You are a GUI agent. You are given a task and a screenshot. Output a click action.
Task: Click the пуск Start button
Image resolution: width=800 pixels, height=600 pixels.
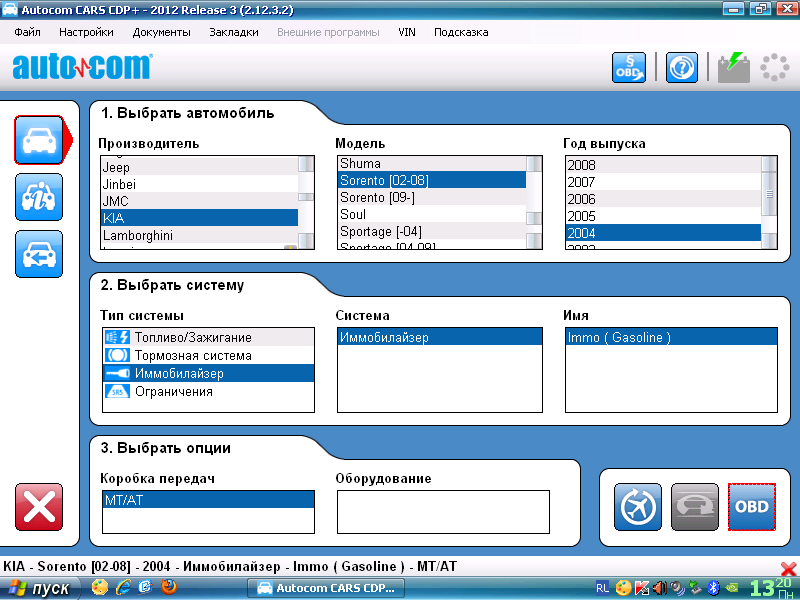click(x=40, y=588)
